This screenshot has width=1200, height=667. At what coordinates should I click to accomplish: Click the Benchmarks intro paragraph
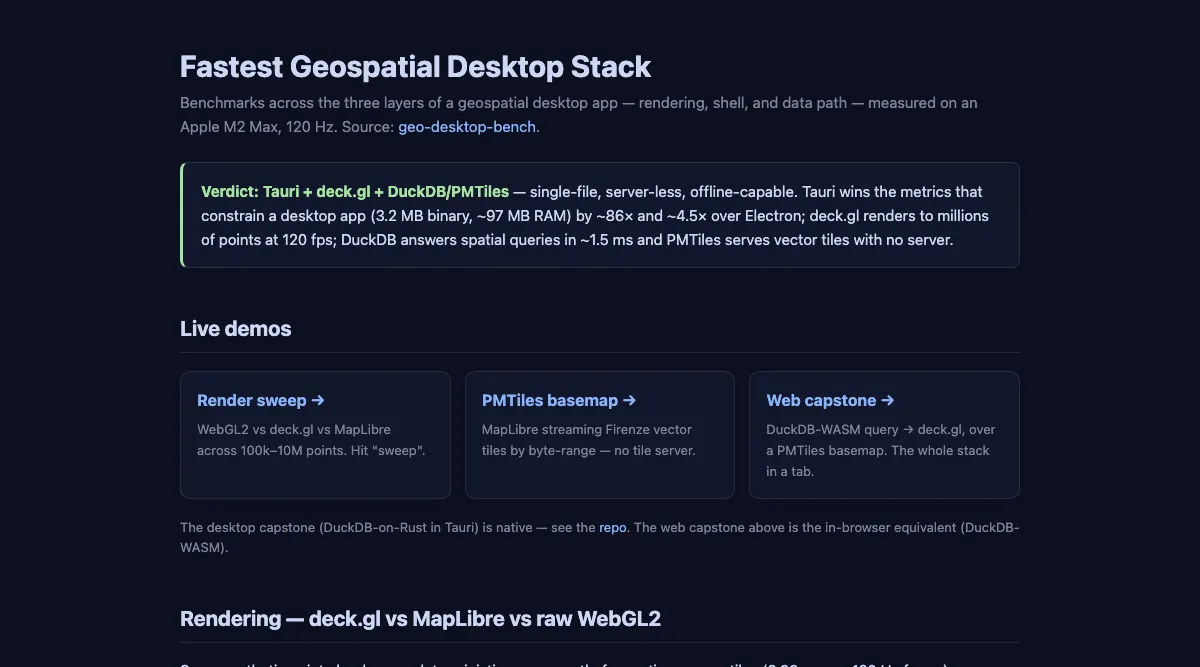pos(579,115)
